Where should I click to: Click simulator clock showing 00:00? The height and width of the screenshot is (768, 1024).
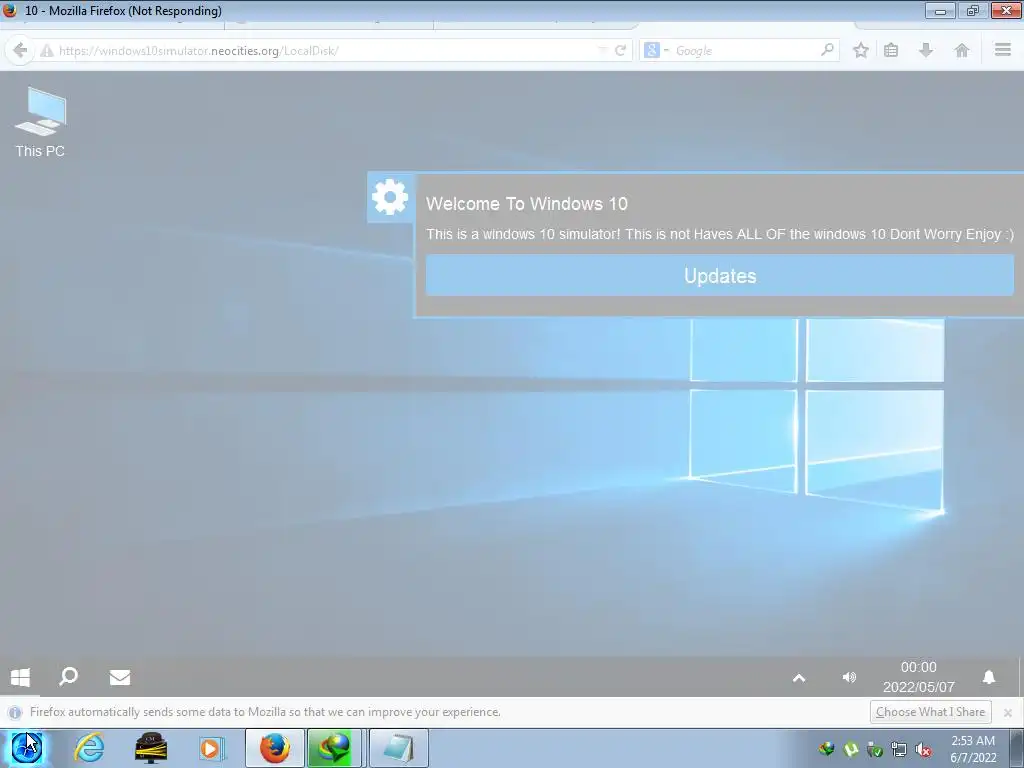[x=918, y=667]
